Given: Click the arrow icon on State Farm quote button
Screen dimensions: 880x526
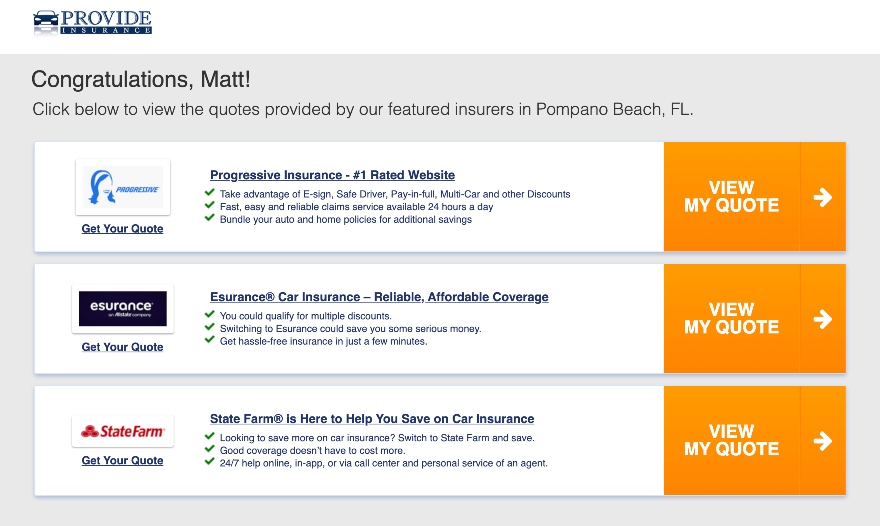Looking at the screenshot, I should point(823,441).
